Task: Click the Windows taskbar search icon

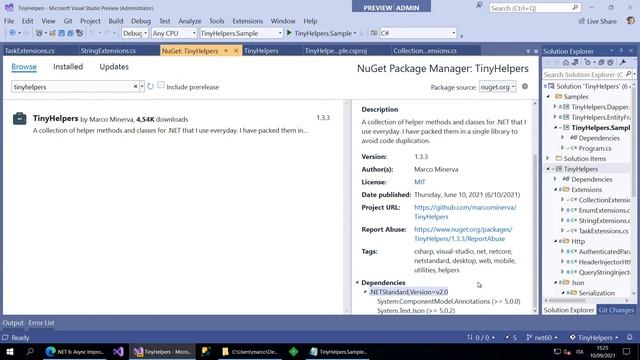Action: coord(30,351)
